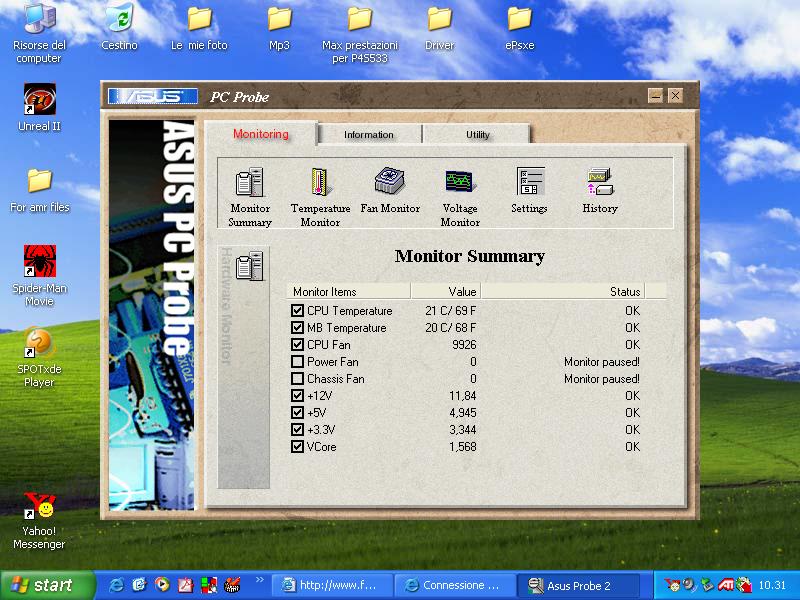
Task: Switch to the Utility tab
Action: click(478, 135)
